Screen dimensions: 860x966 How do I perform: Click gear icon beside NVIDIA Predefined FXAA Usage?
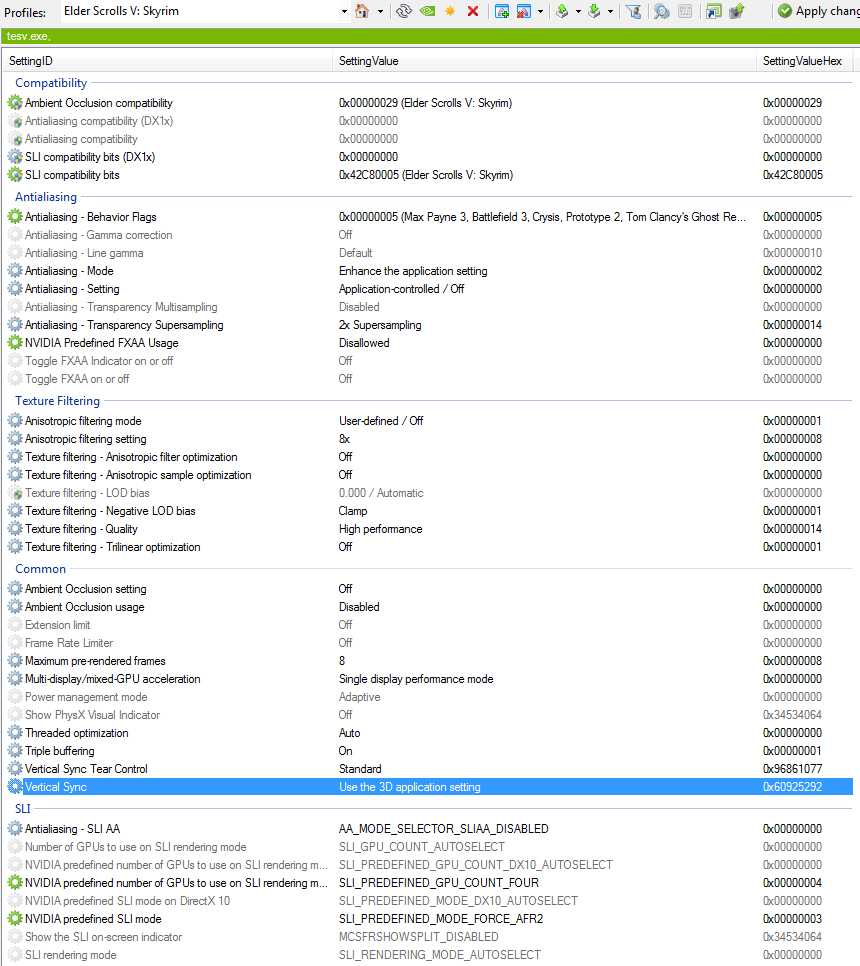(x=15, y=343)
